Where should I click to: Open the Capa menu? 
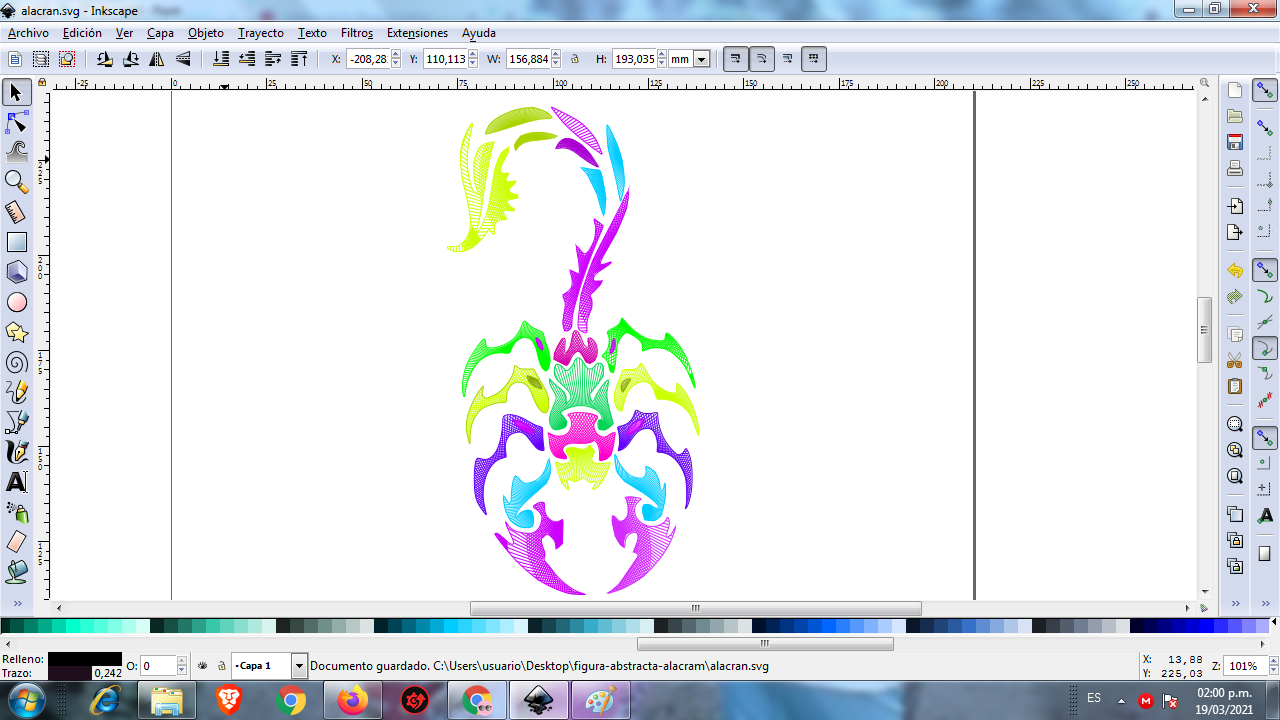point(160,33)
